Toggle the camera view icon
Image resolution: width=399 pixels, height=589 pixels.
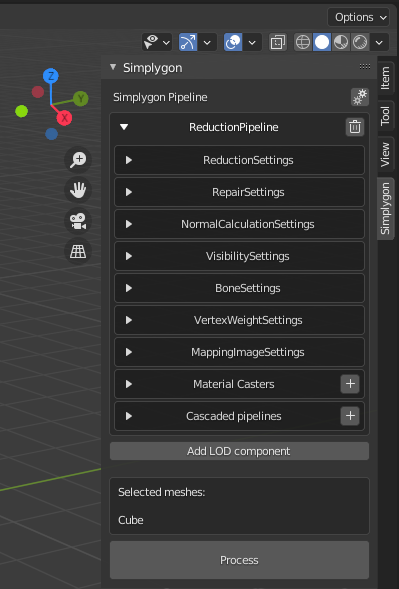(78, 220)
